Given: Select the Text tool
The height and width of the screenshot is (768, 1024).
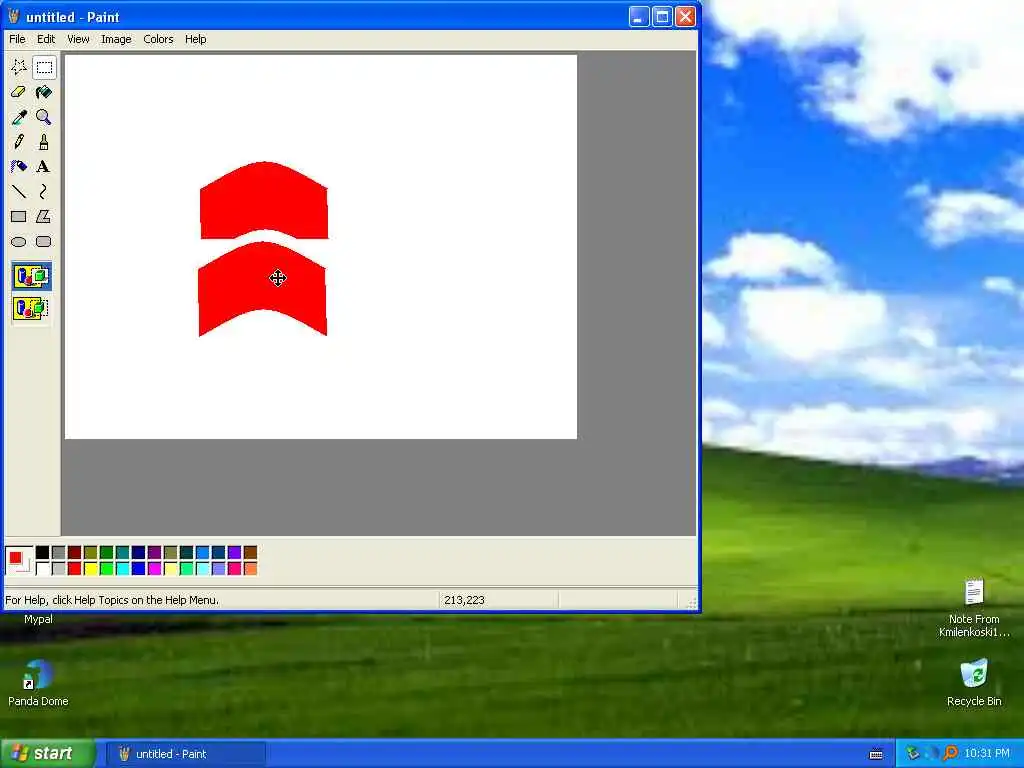Looking at the screenshot, I should coord(44,167).
